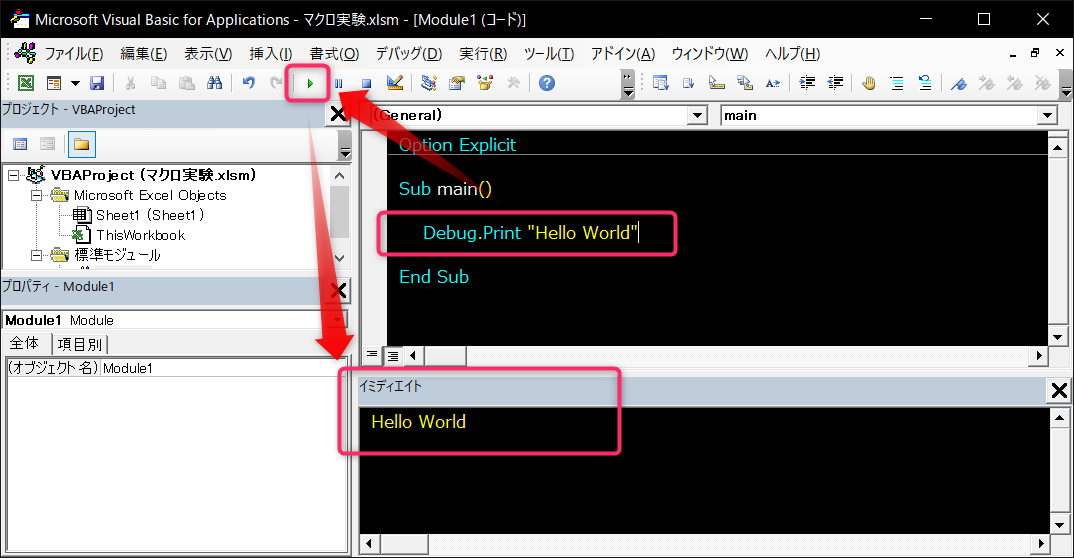This screenshot has height=558, width=1074.
Task: Click the Immediate window scroll-up arrow
Action: [x=1060, y=418]
